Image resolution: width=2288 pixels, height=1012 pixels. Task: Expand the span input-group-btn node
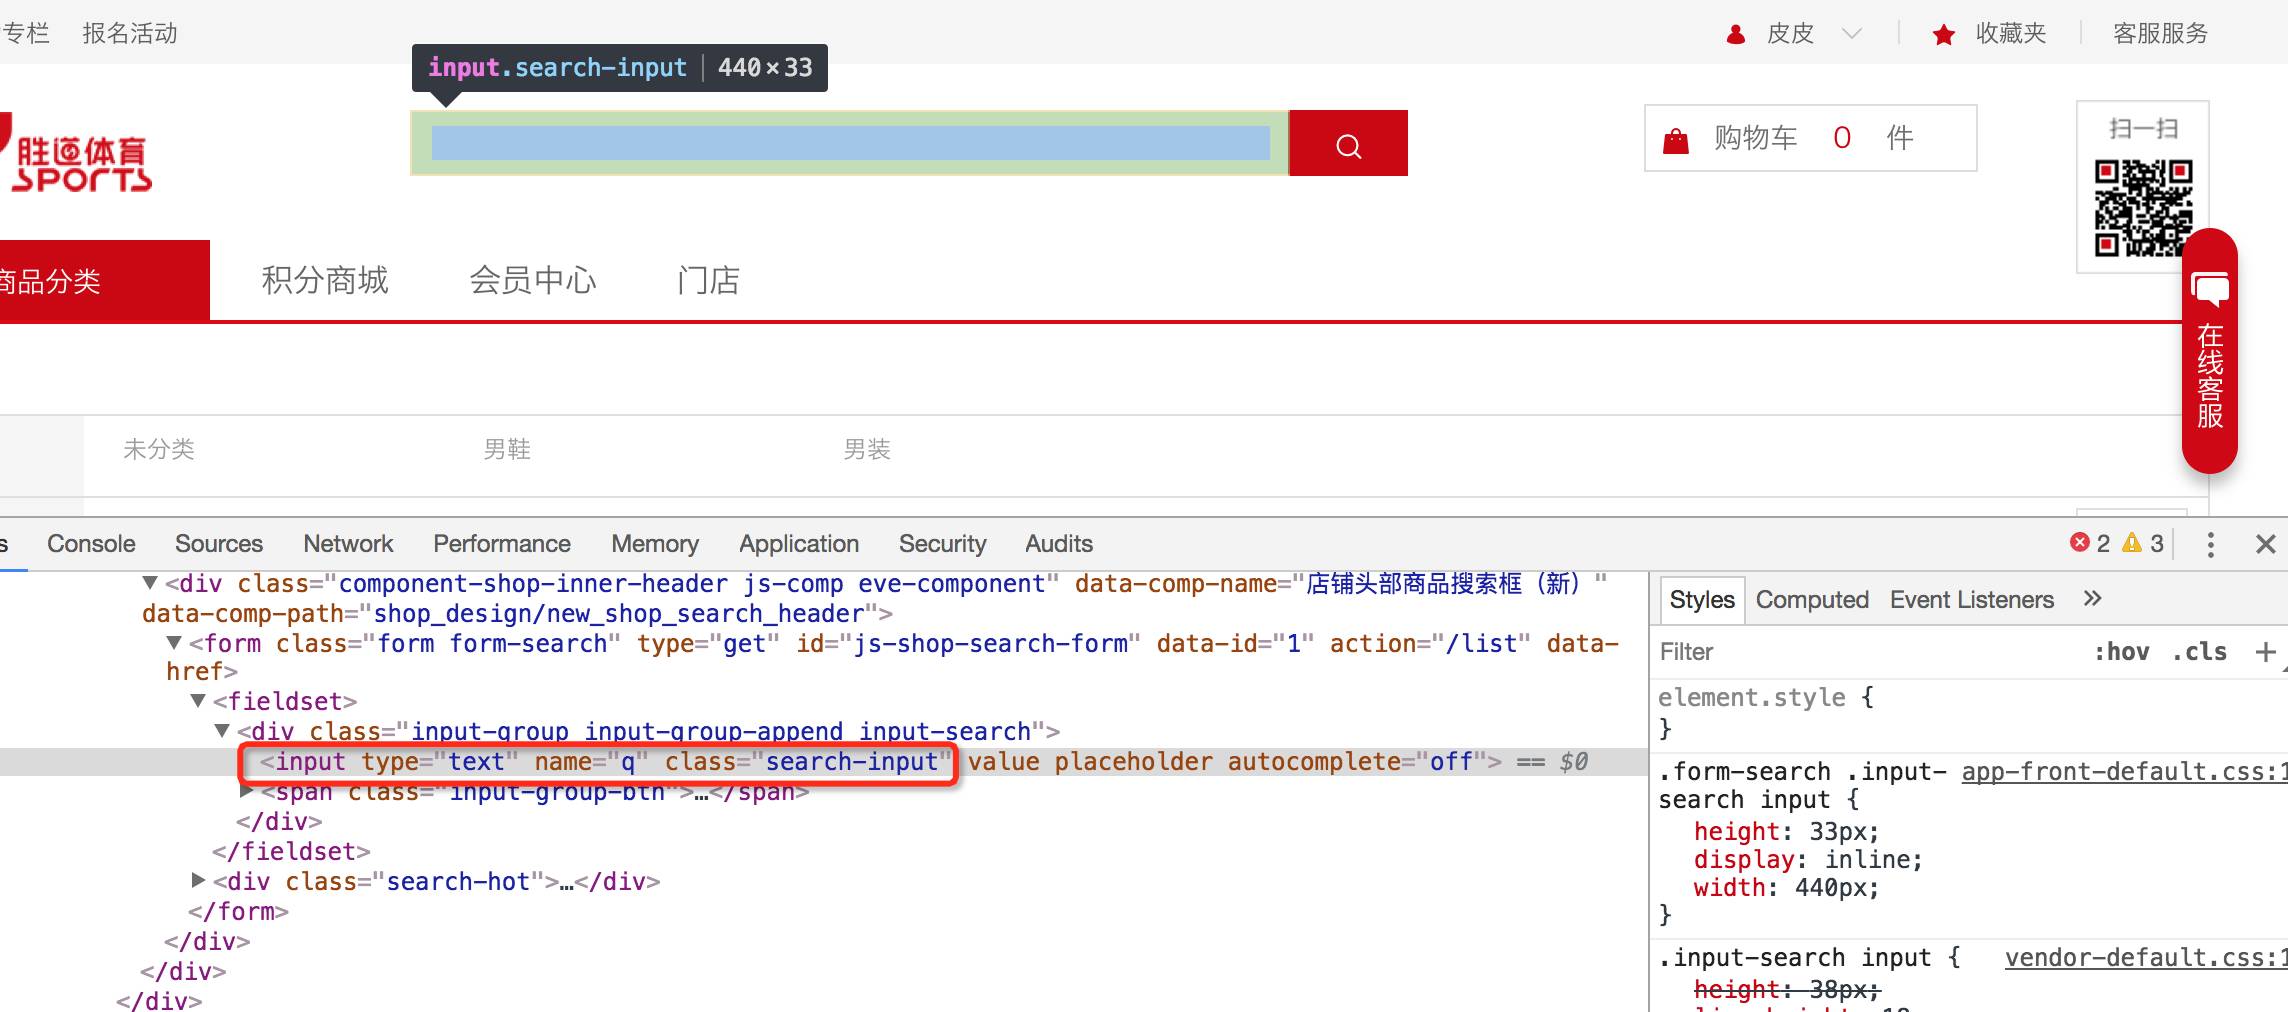(x=246, y=791)
